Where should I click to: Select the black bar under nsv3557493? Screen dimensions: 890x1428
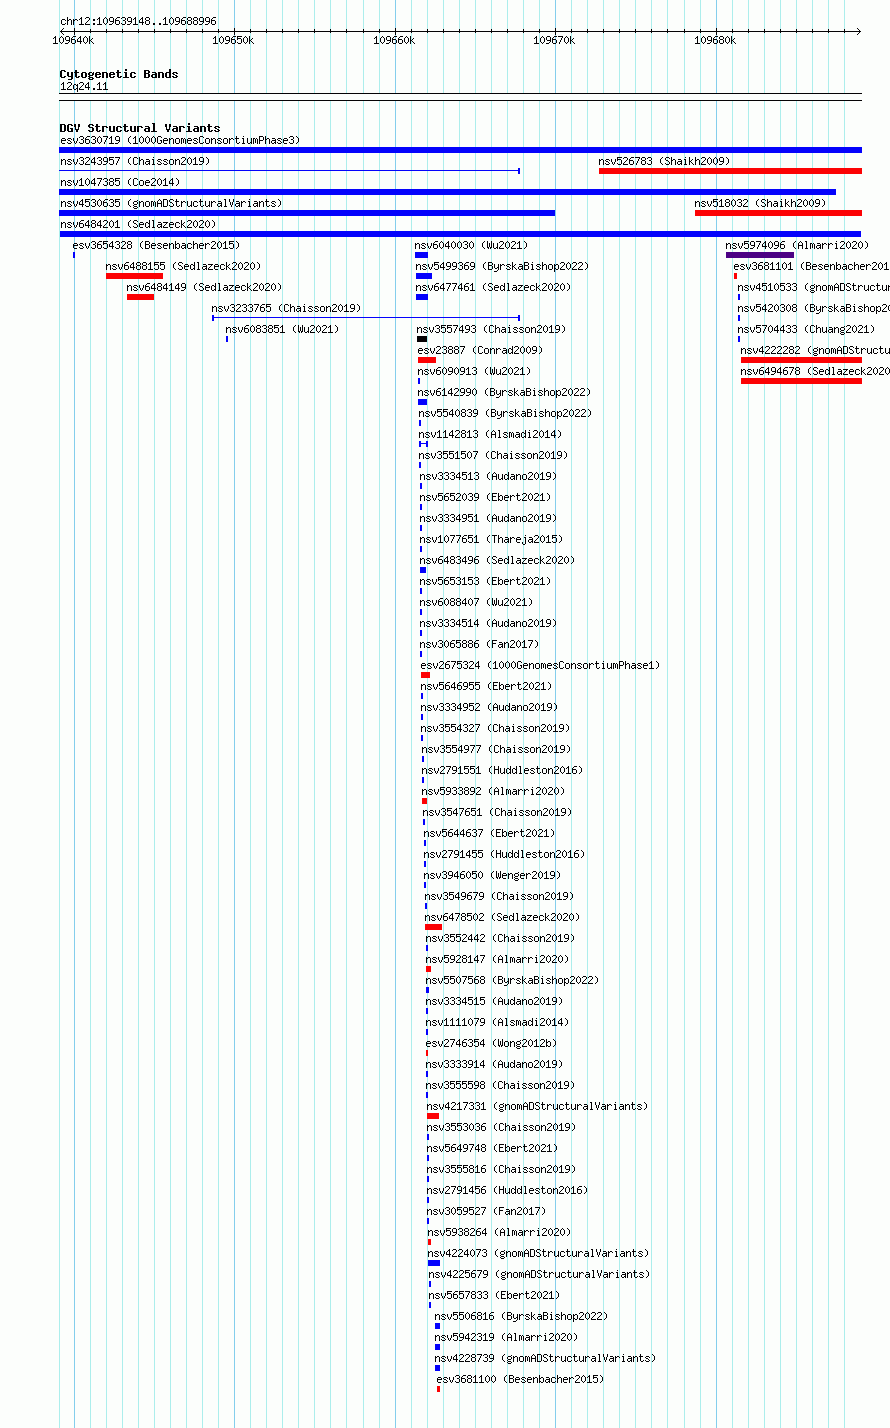(422, 339)
